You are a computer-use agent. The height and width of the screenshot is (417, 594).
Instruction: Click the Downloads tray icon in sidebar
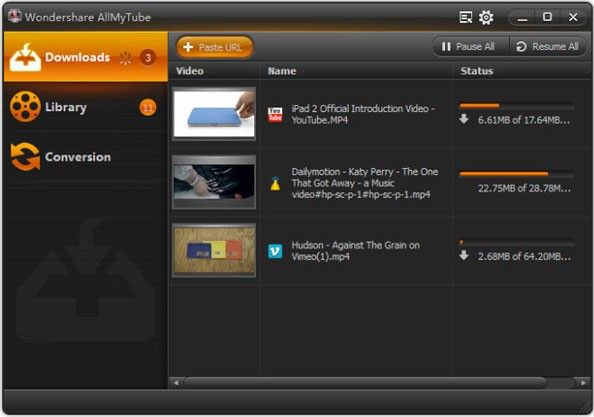[x=25, y=58]
